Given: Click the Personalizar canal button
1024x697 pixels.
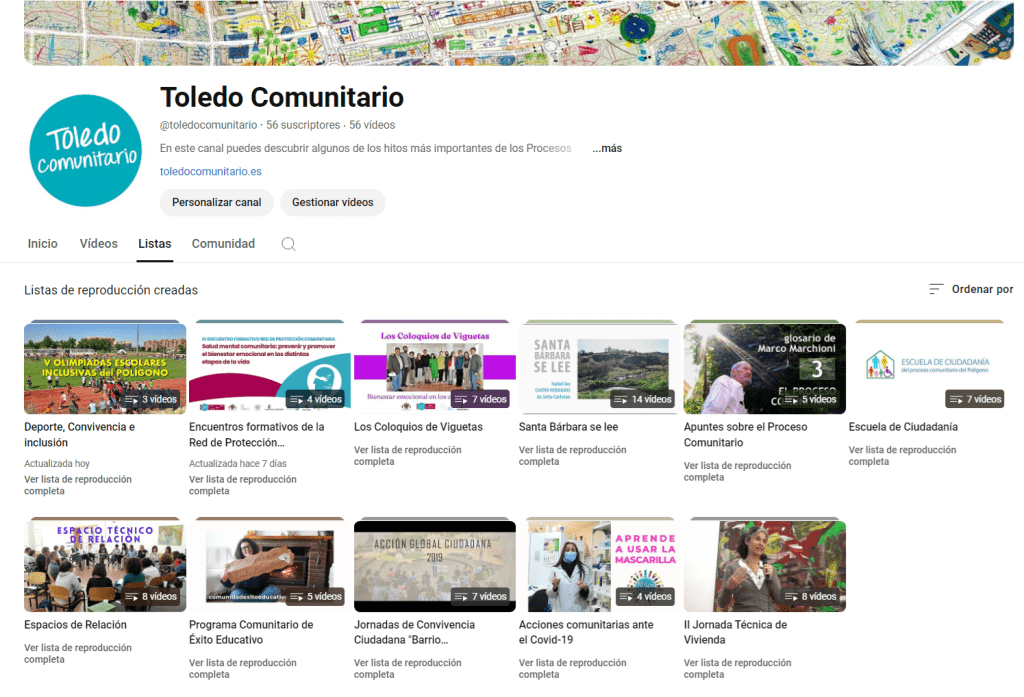Looking at the screenshot, I should (216, 203).
